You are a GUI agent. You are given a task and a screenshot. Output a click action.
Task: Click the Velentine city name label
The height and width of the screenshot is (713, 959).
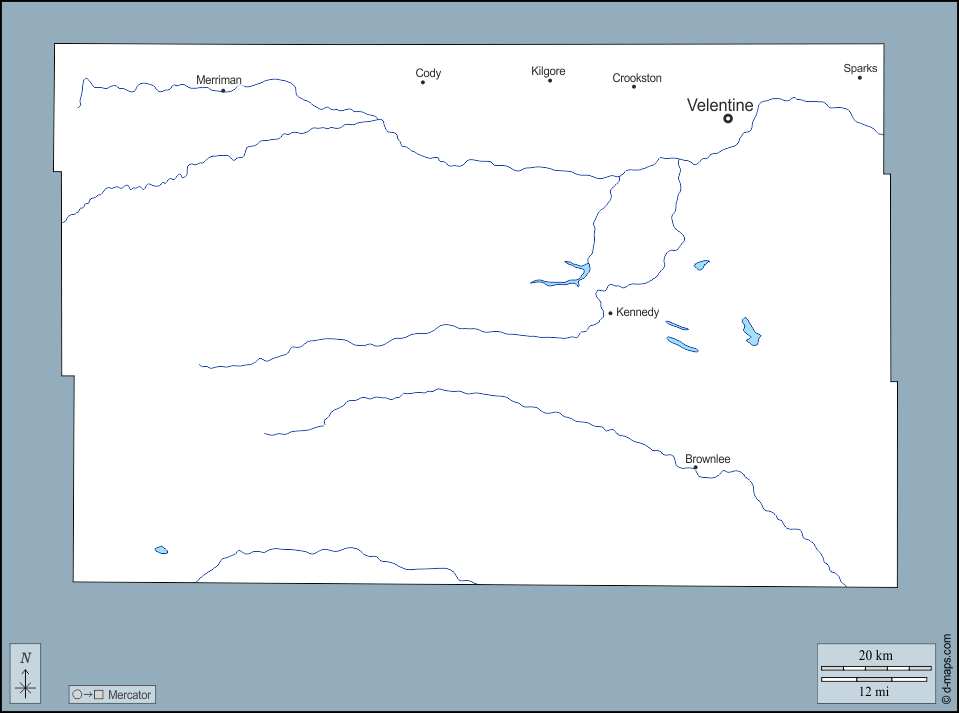tap(720, 105)
